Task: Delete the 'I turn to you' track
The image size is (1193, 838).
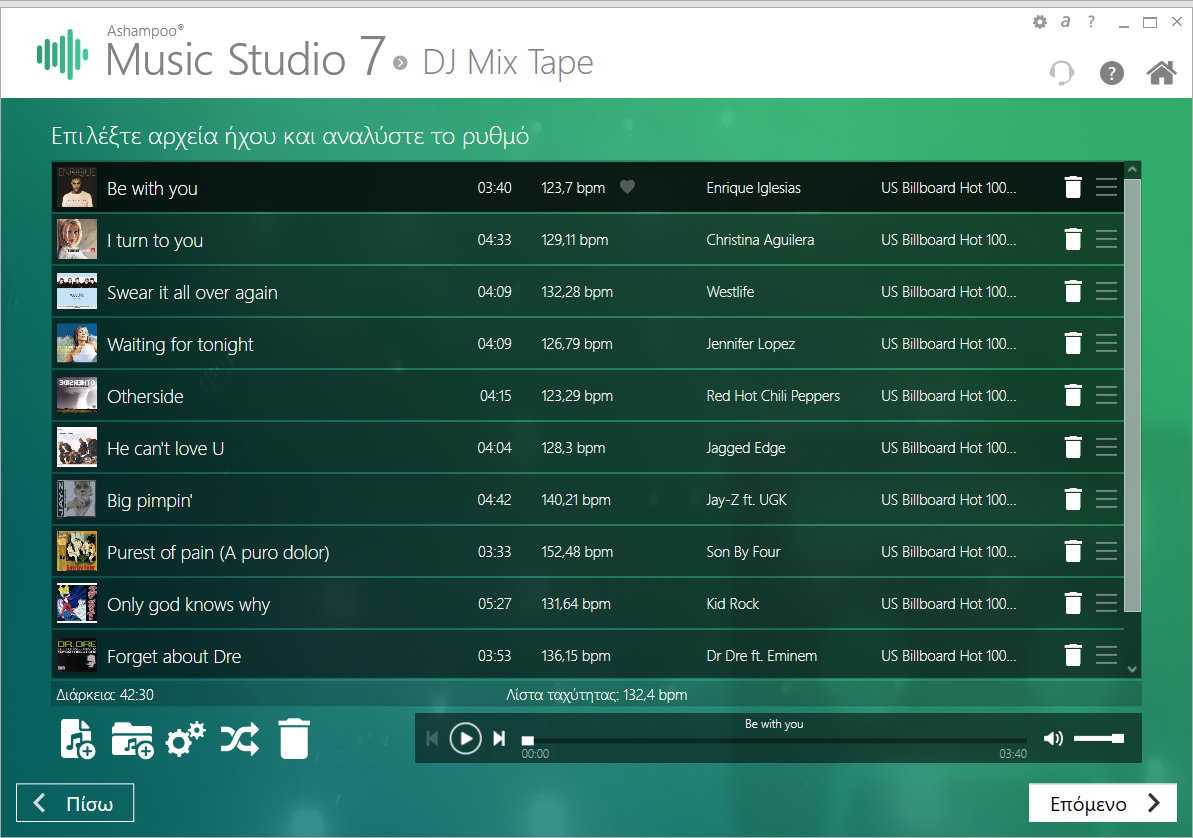Action: point(1073,239)
